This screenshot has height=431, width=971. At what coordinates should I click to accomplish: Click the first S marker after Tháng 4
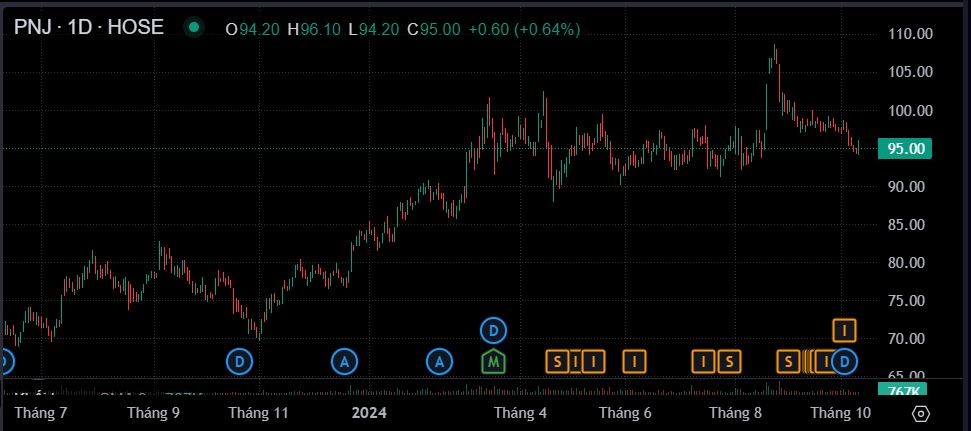pyautogui.click(x=556, y=360)
